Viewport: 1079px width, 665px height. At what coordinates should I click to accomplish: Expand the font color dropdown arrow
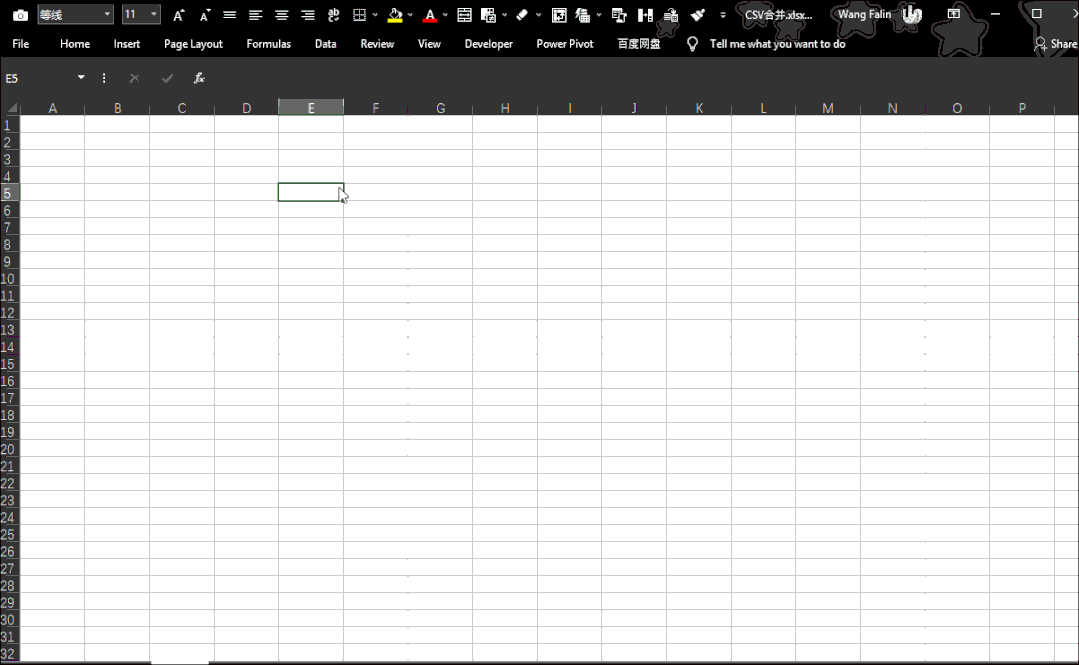pos(445,14)
